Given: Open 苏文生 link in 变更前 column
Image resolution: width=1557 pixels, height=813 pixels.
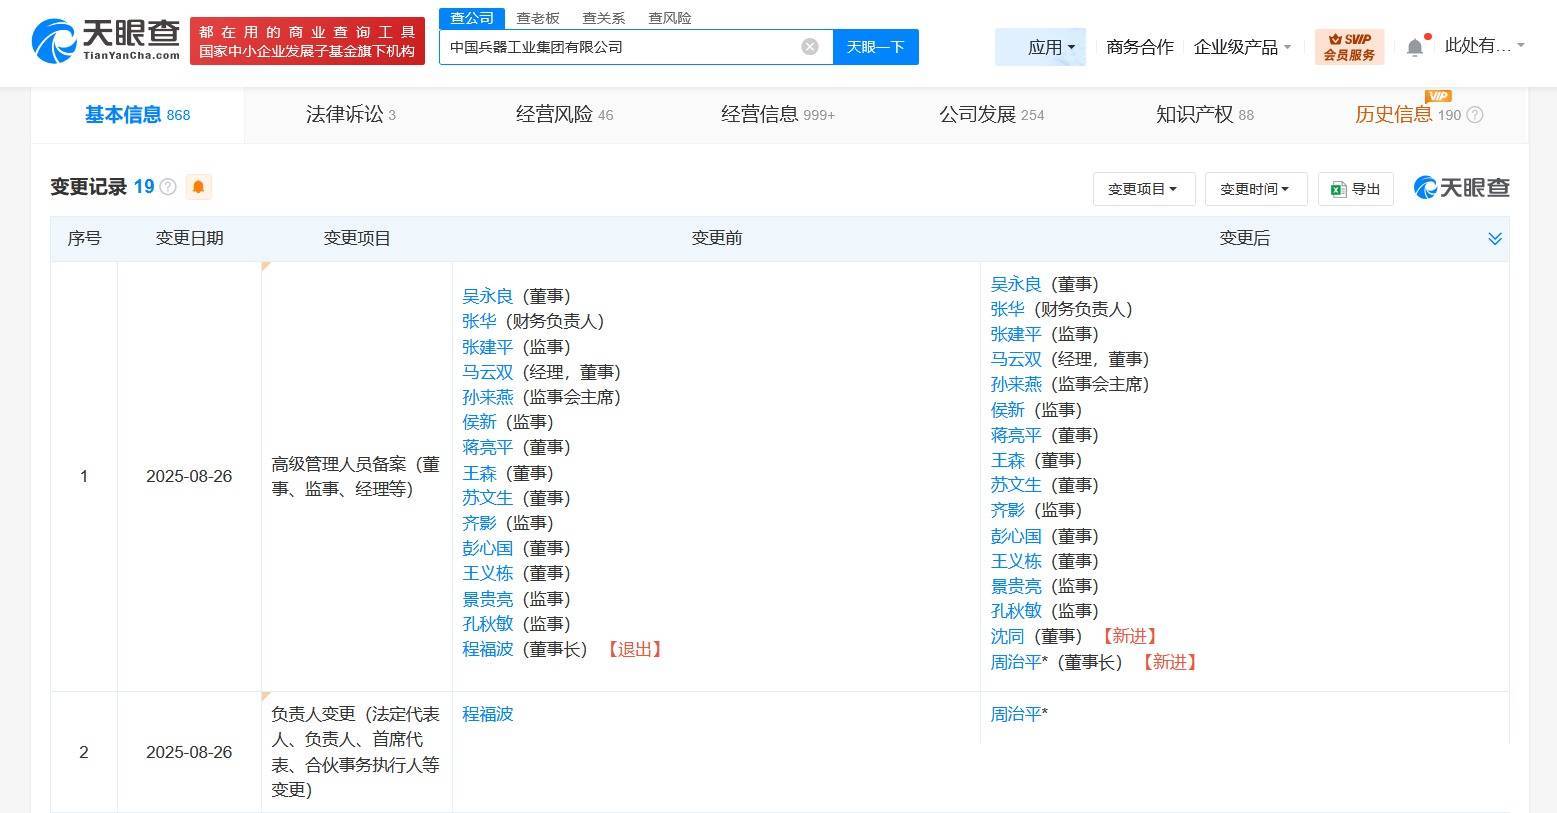Looking at the screenshot, I should [x=487, y=498].
